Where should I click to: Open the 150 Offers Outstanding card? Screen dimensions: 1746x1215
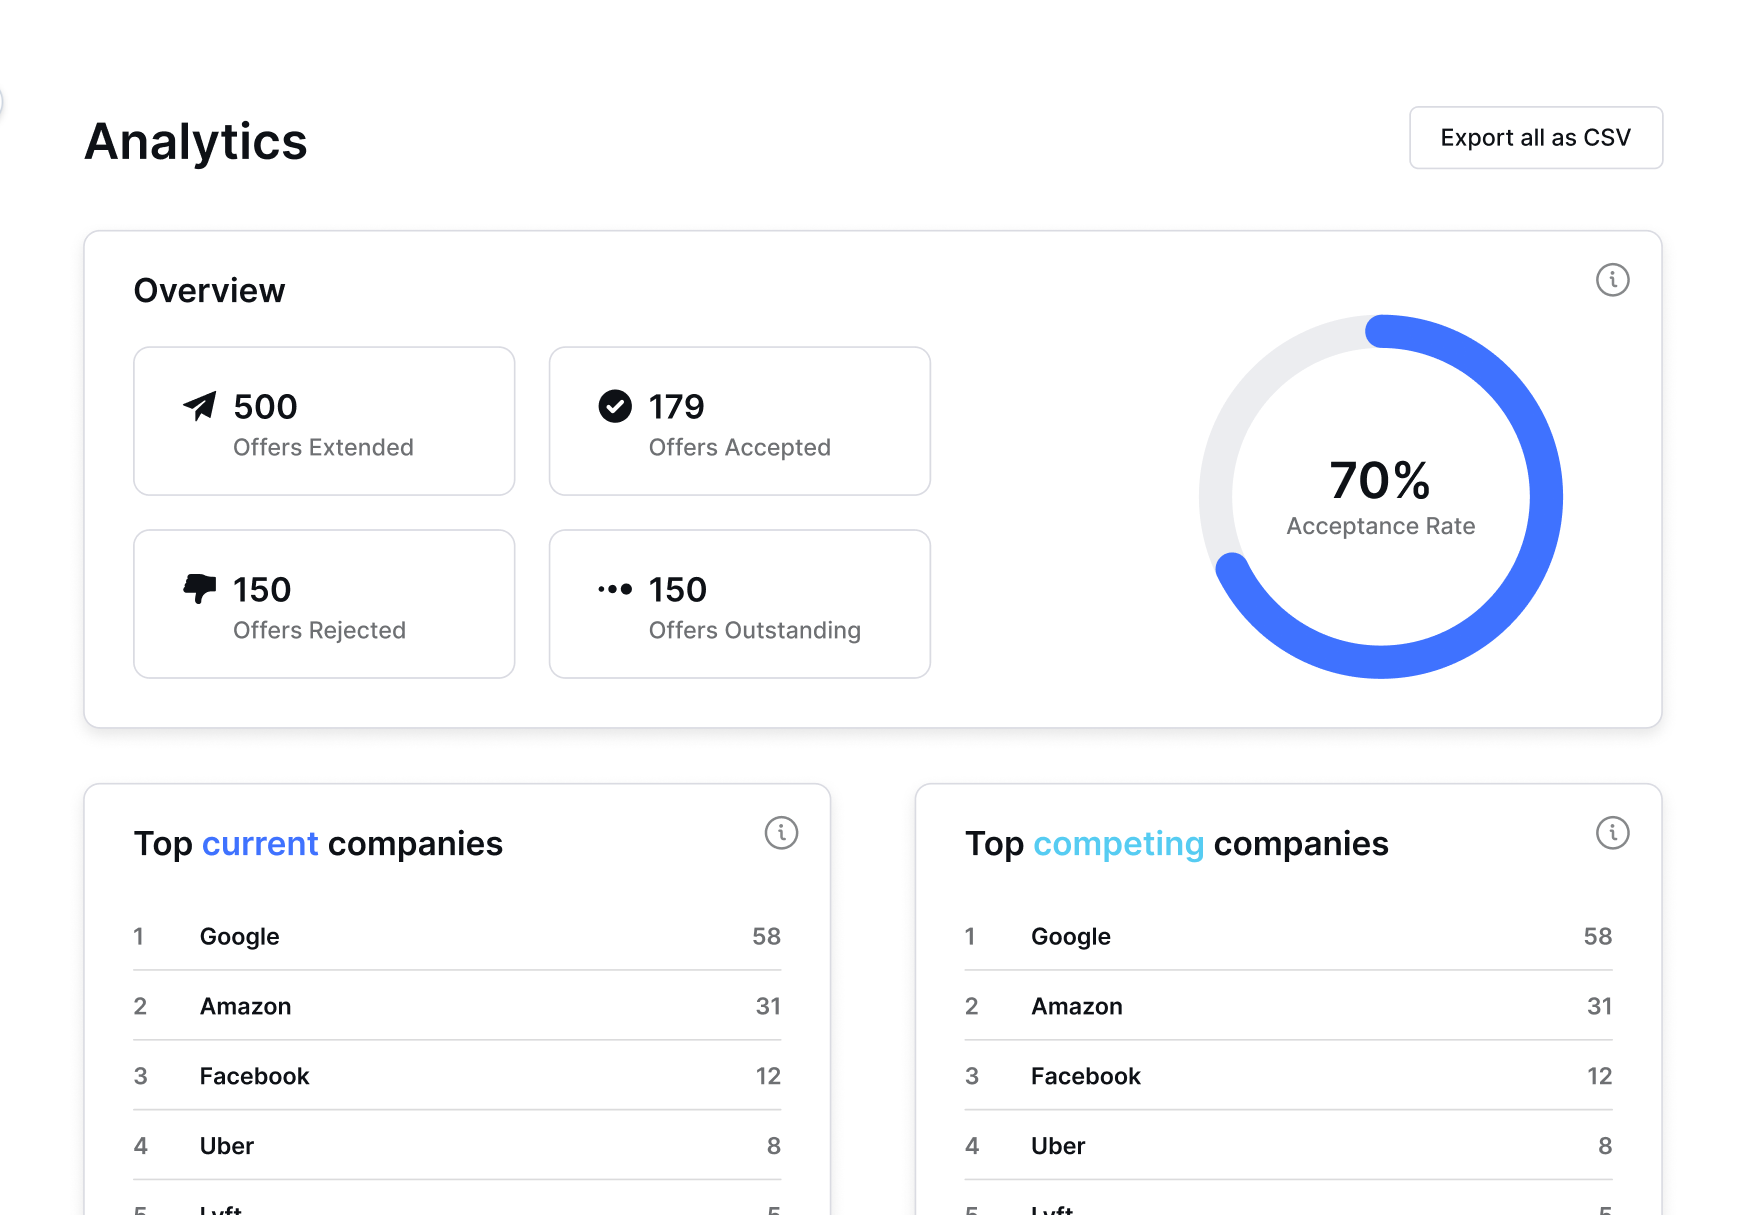739,604
